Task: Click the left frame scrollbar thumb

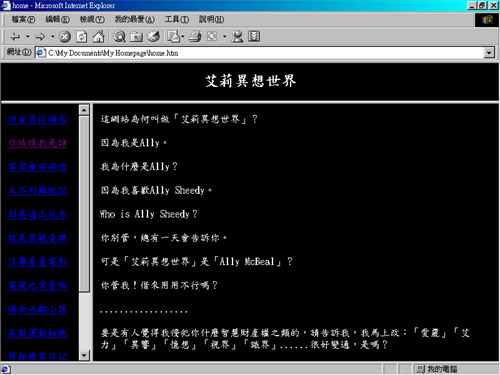Action: point(84,204)
